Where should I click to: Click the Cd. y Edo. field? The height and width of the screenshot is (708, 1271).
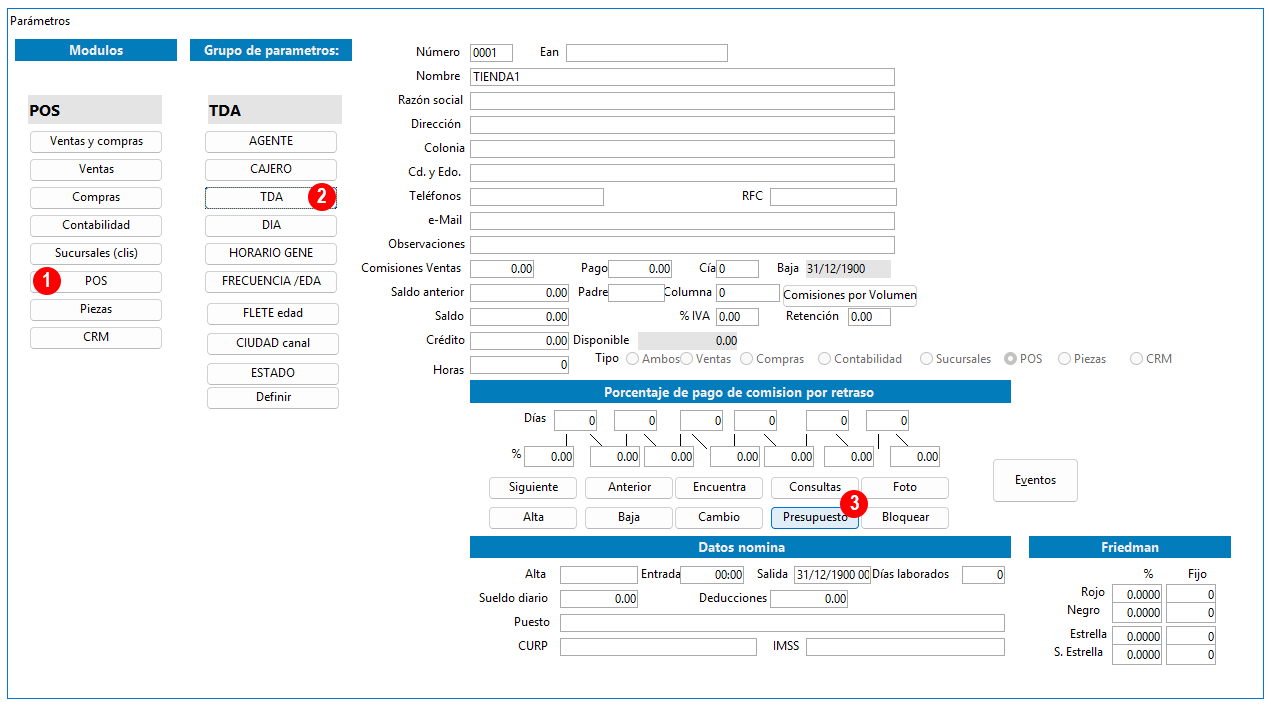coord(682,173)
